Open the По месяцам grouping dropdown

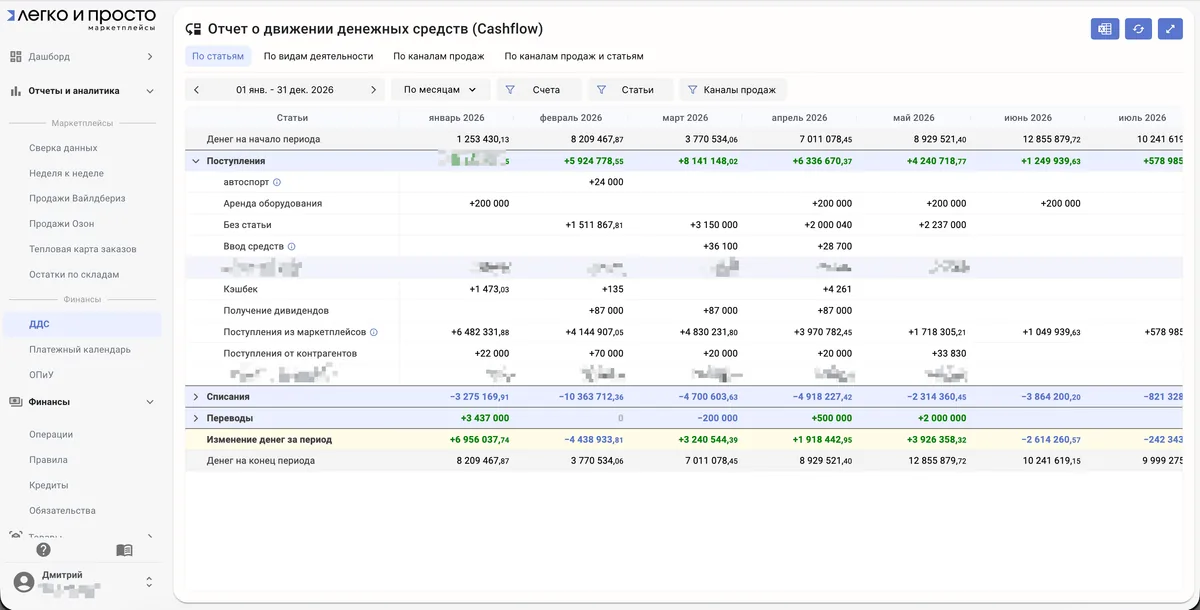pos(440,90)
